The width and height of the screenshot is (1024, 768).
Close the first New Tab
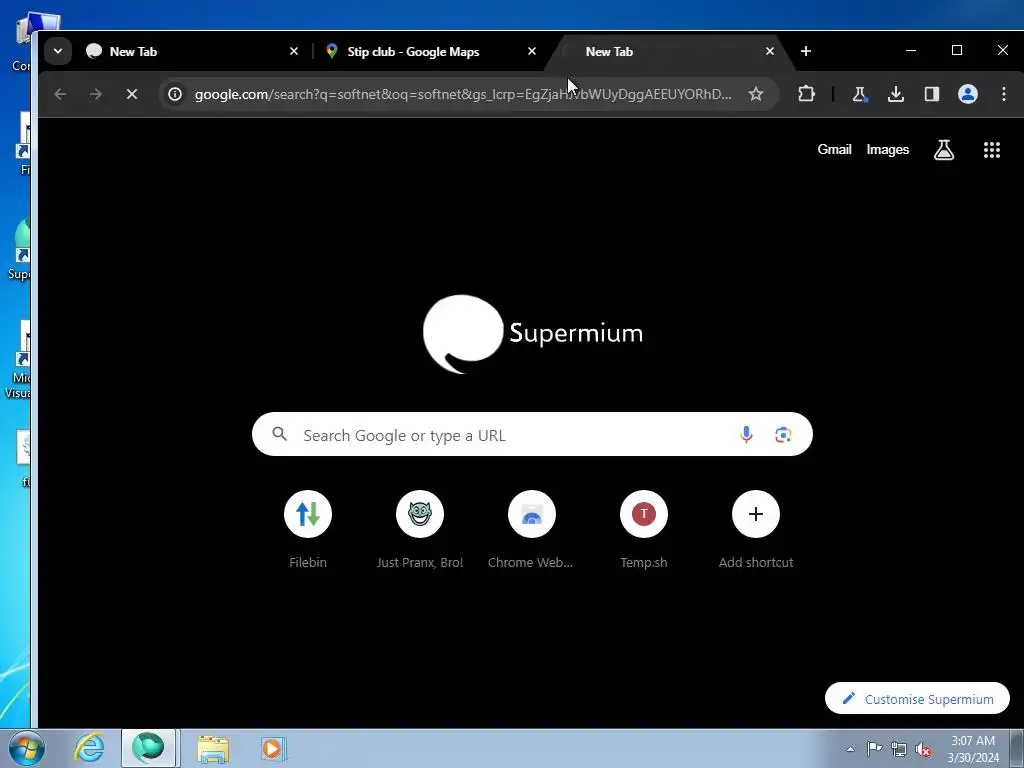click(x=294, y=51)
